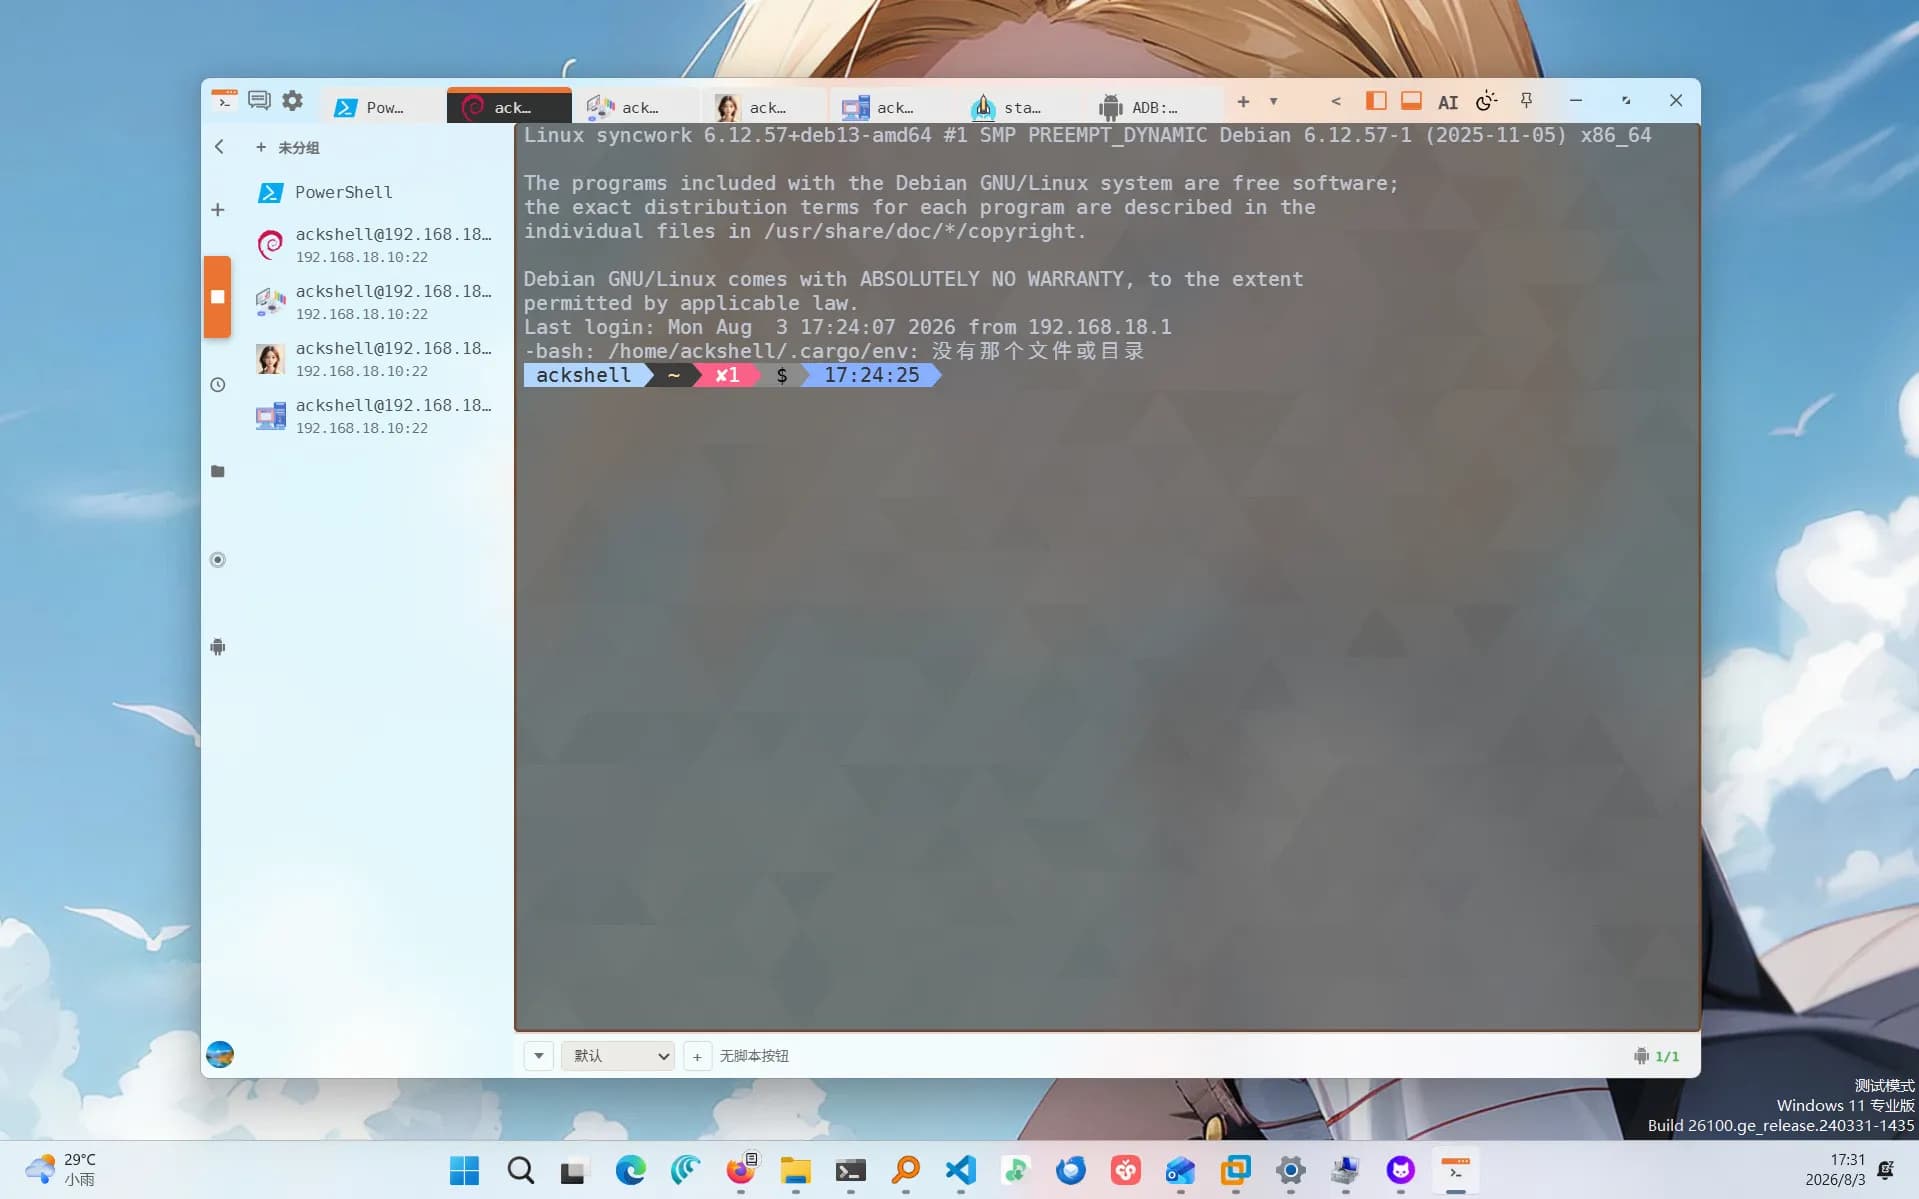Viewport: 1919px width, 1199px height.
Task: Open Thunderbird from the taskbar
Action: pos(1071,1170)
